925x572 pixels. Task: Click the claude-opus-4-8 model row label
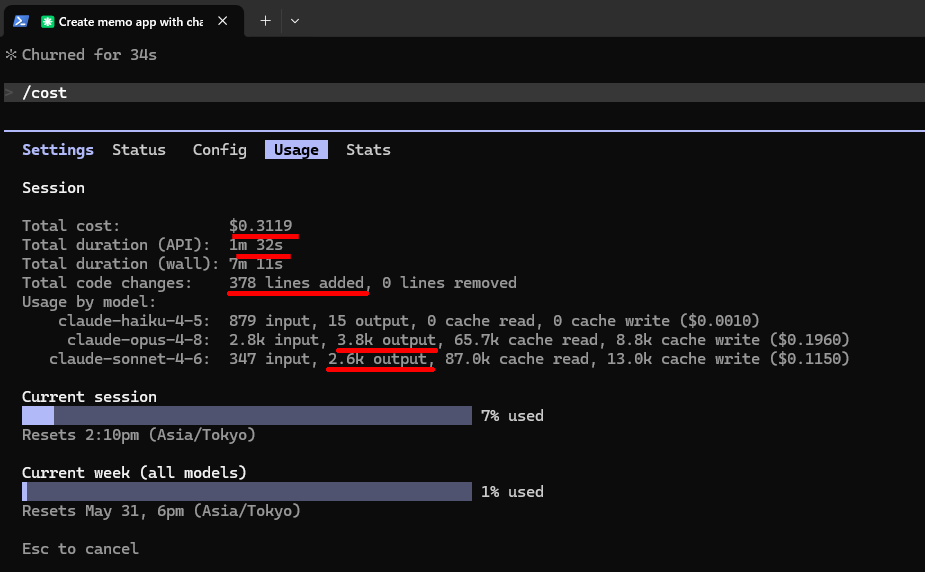pos(139,340)
